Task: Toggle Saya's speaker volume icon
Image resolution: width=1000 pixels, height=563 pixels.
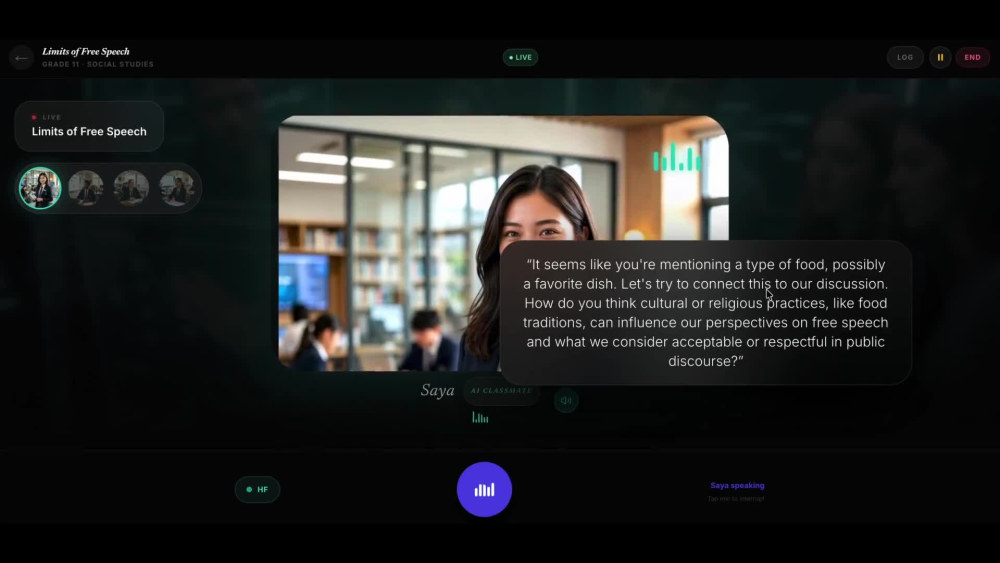Action: click(x=566, y=400)
